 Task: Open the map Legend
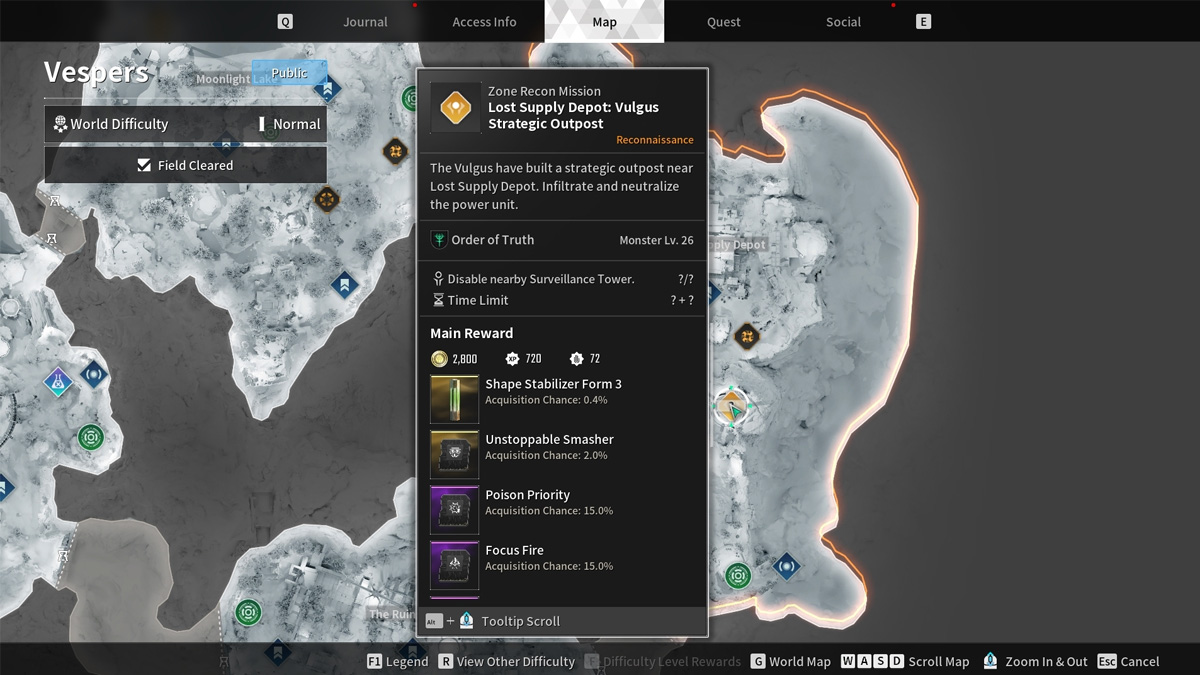click(x=398, y=661)
